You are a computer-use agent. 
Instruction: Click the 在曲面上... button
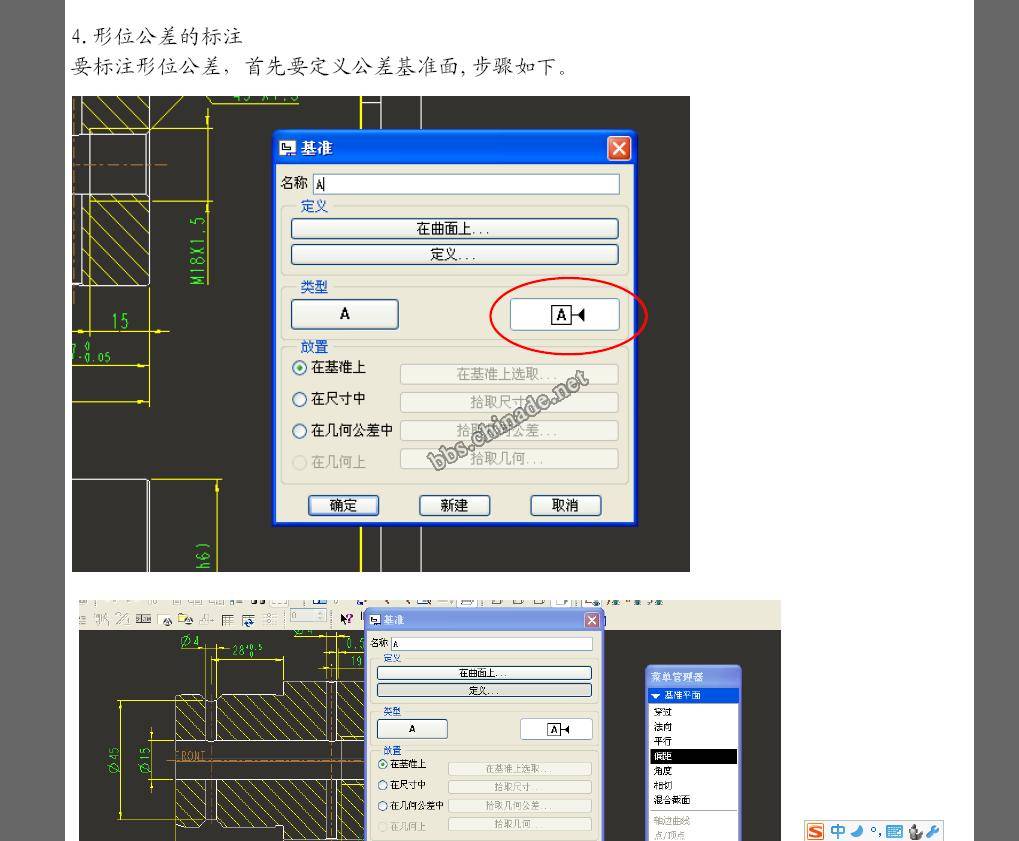pyautogui.click(x=454, y=229)
